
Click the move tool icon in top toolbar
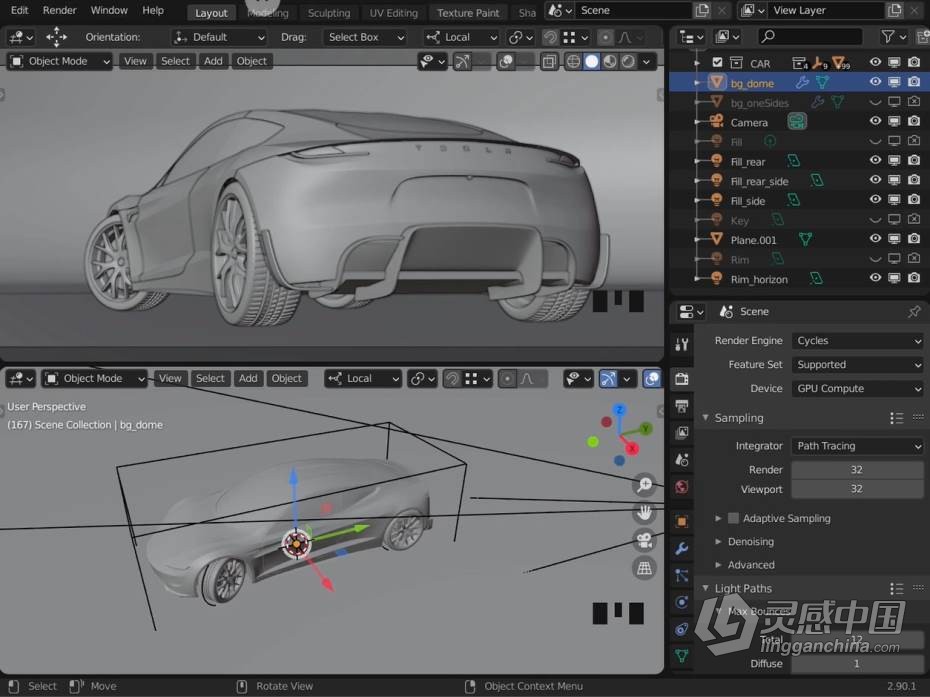coord(56,37)
